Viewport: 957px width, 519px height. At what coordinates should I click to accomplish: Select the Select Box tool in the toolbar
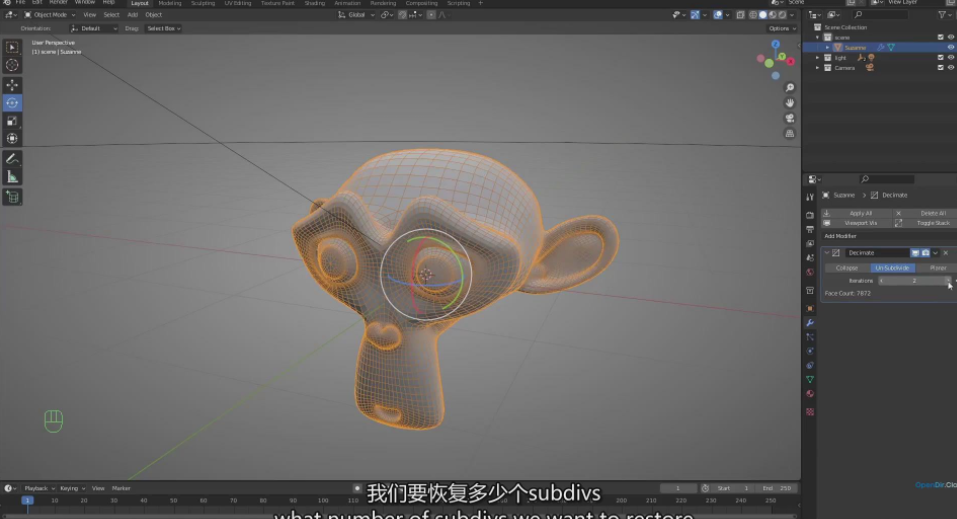[x=12, y=47]
